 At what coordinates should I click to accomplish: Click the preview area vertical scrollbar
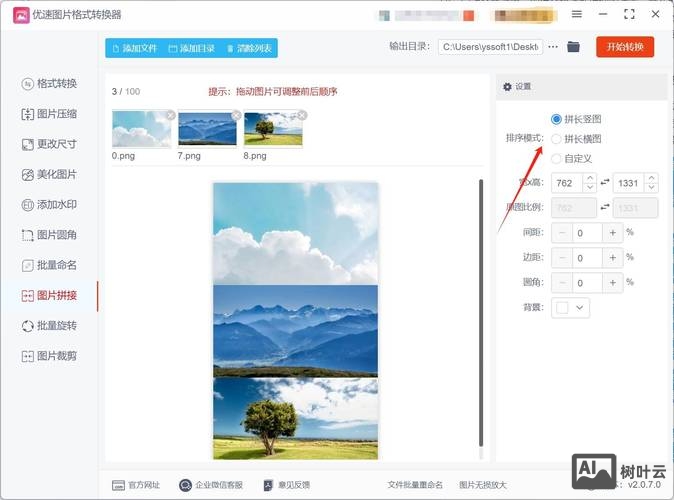481,313
